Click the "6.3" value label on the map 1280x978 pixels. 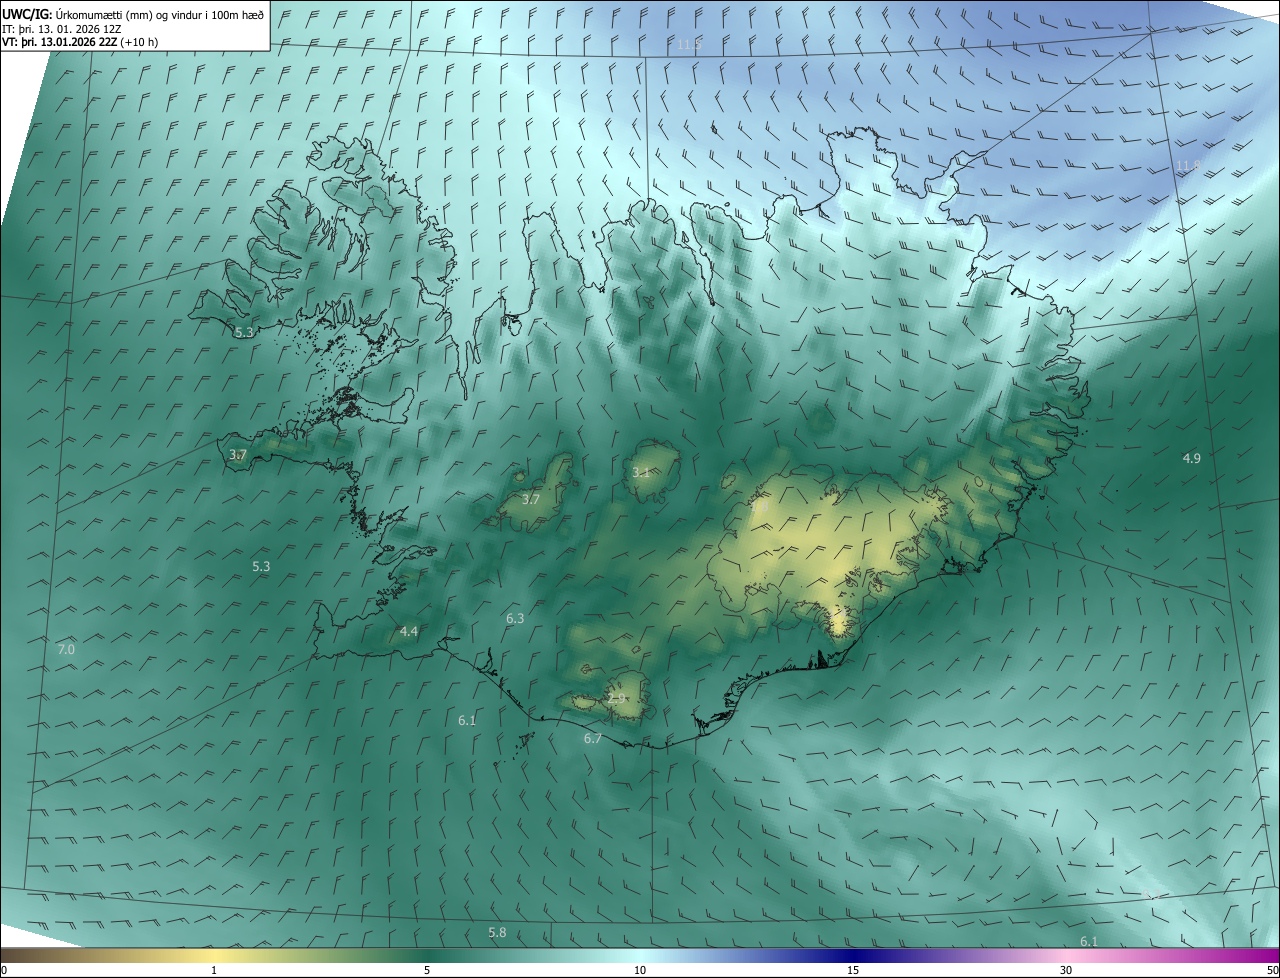click(x=515, y=619)
